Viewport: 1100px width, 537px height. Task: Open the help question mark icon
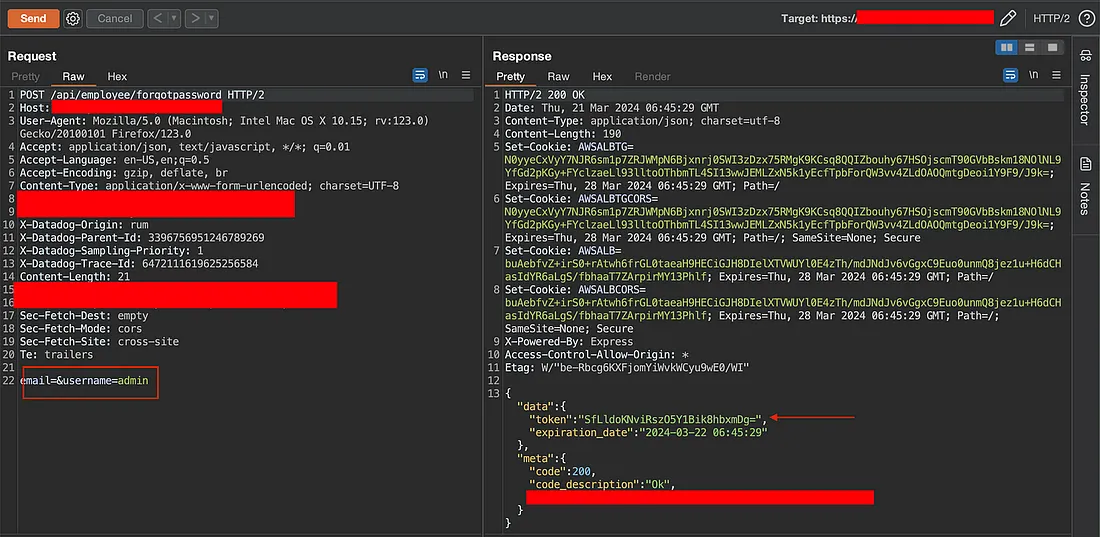click(1086, 18)
